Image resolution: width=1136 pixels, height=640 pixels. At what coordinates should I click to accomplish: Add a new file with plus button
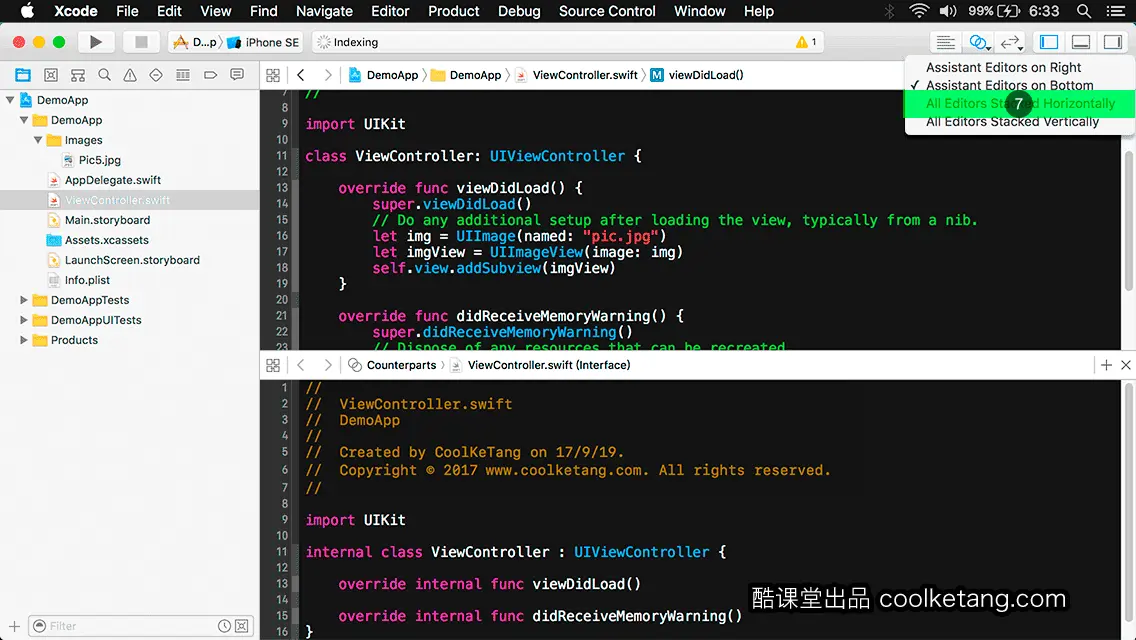tap(14, 626)
